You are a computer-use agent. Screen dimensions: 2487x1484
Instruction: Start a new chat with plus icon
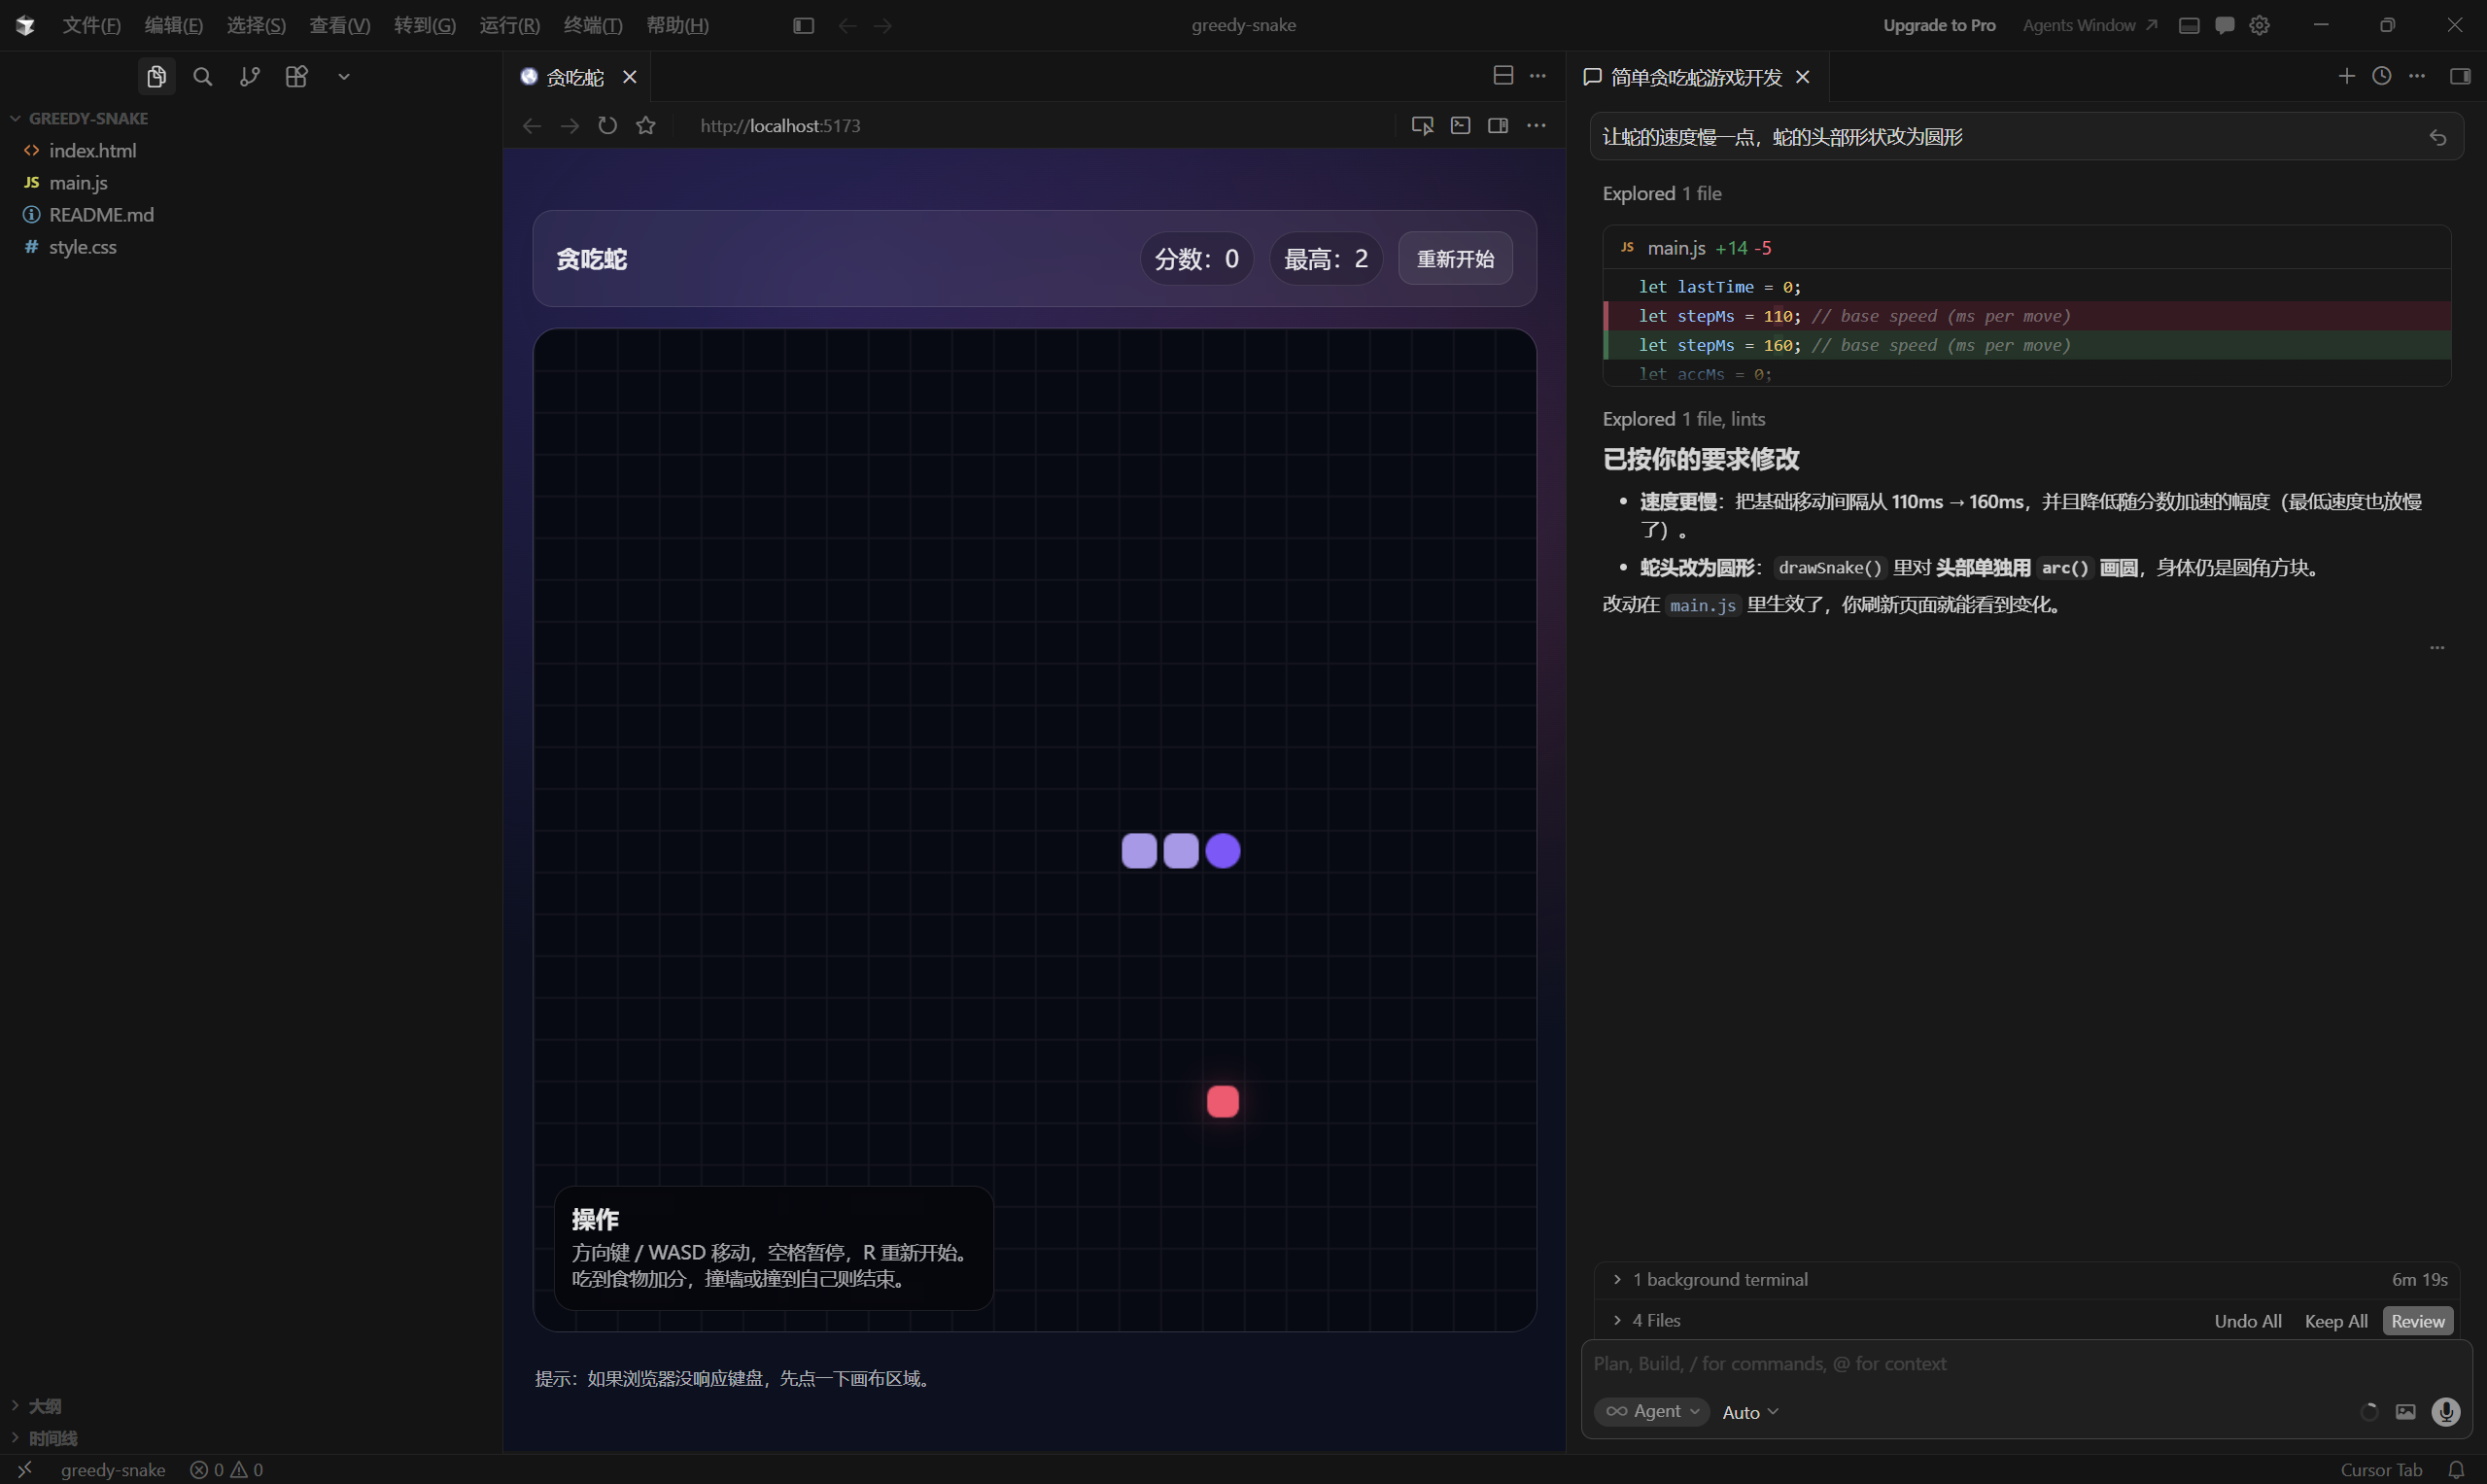[2347, 76]
